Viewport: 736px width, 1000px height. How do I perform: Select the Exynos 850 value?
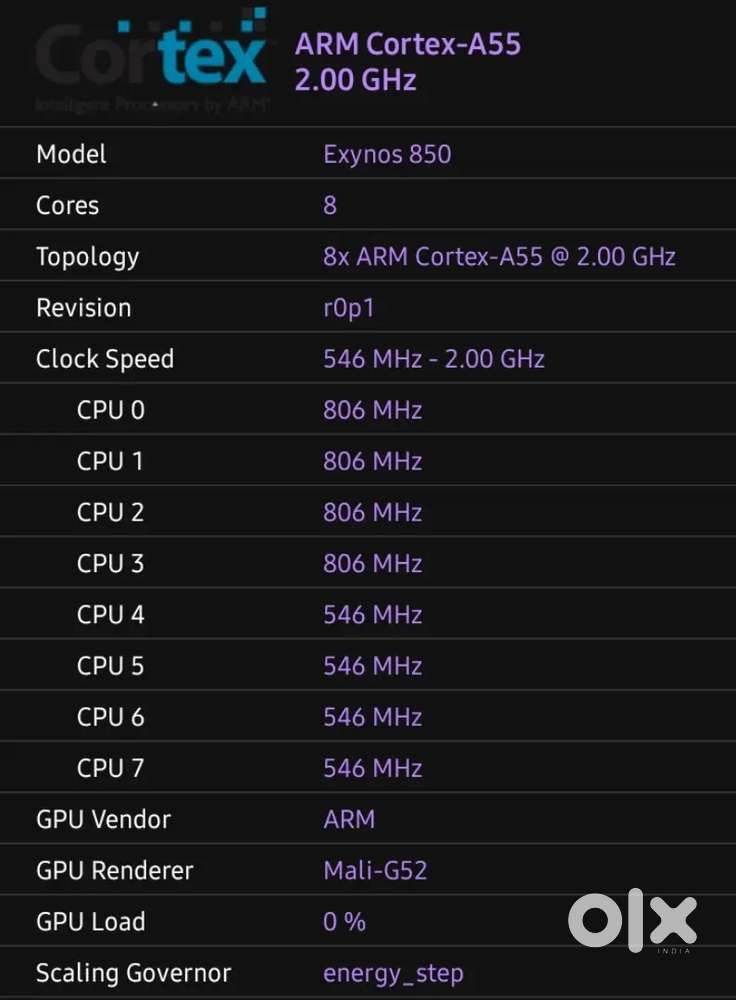387,155
